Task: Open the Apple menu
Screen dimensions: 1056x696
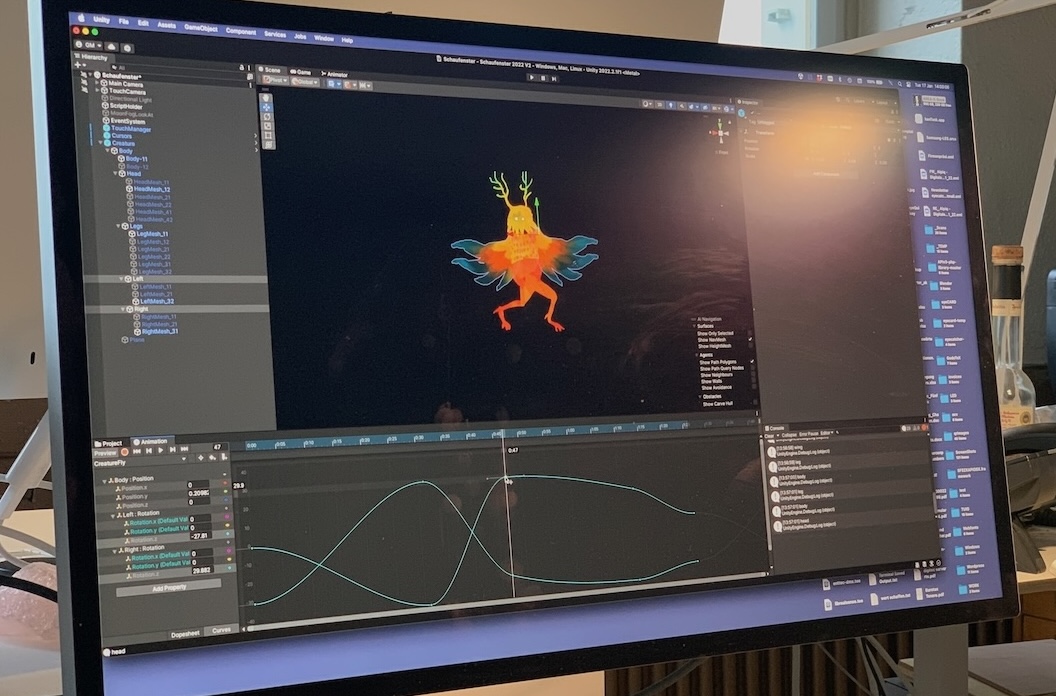Action: click(81, 18)
